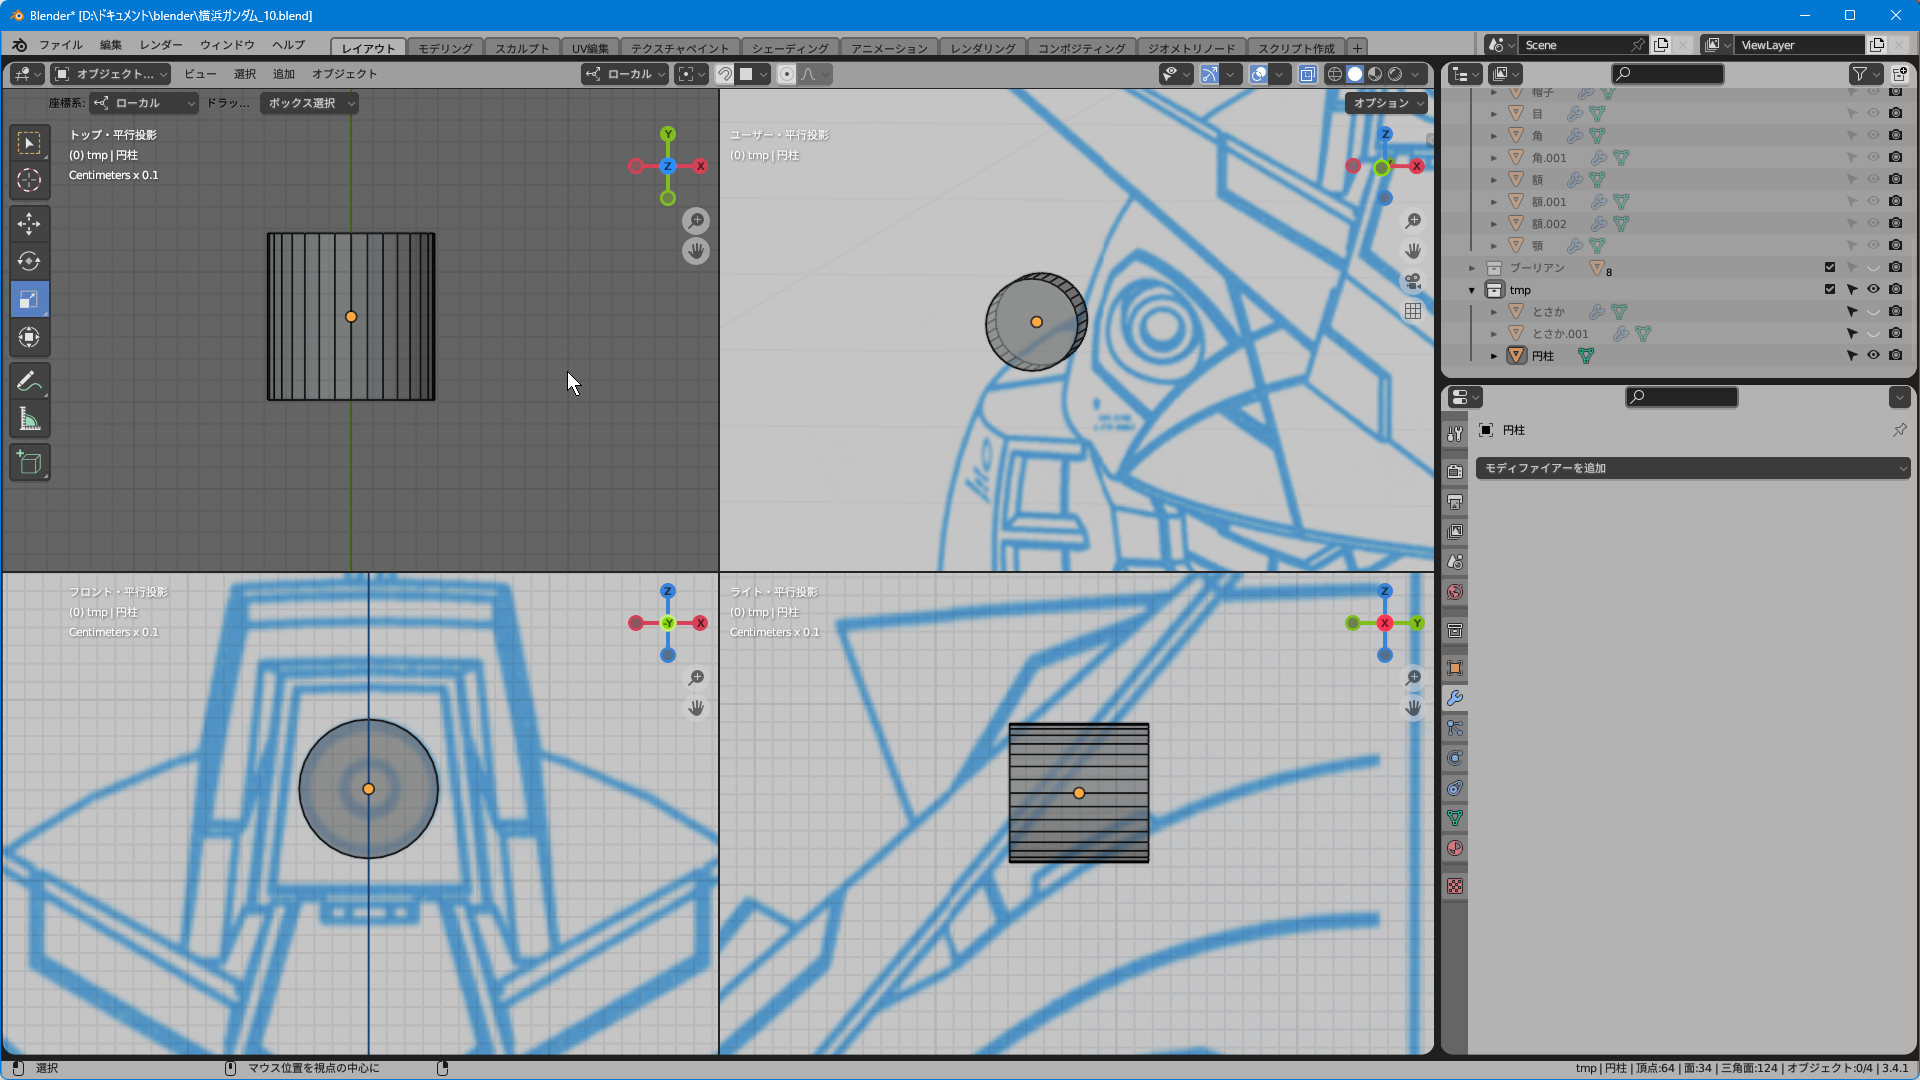Select the Move tool in toolbar
1920x1080 pixels.
[29, 223]
